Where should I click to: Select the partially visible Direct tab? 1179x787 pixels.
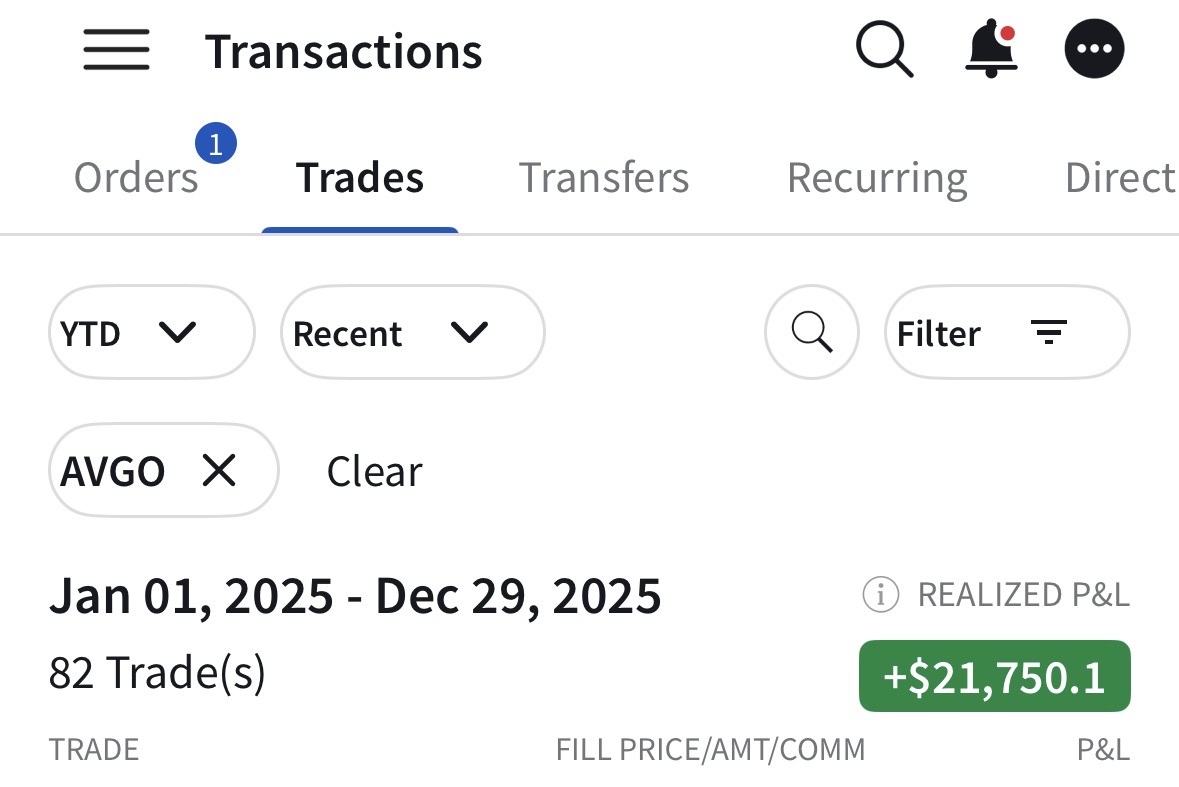point(1120,178)
